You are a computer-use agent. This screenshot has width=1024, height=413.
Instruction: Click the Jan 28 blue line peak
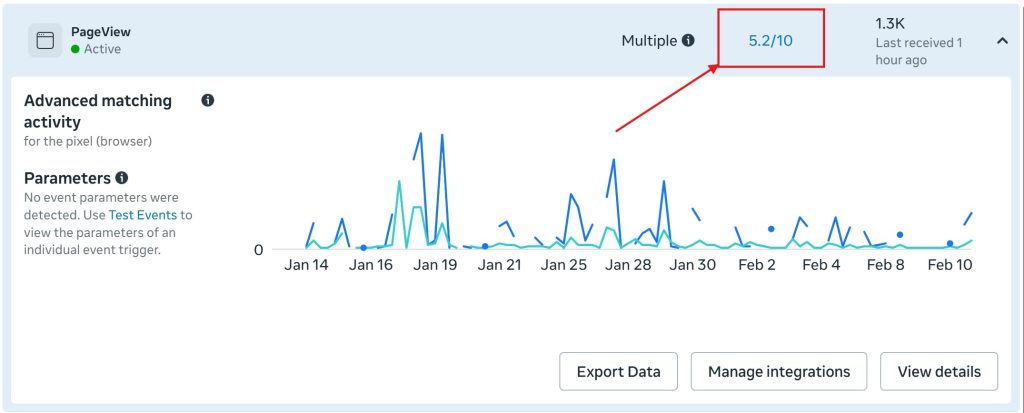[x=614, y=159]
